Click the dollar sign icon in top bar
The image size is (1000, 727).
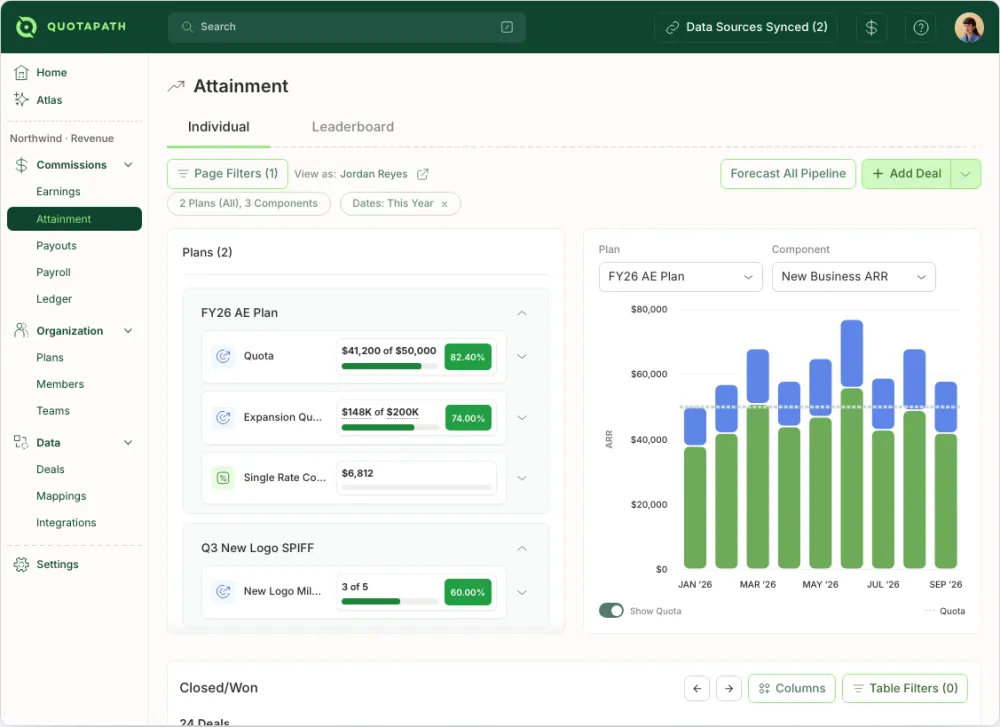pos(871,27)
